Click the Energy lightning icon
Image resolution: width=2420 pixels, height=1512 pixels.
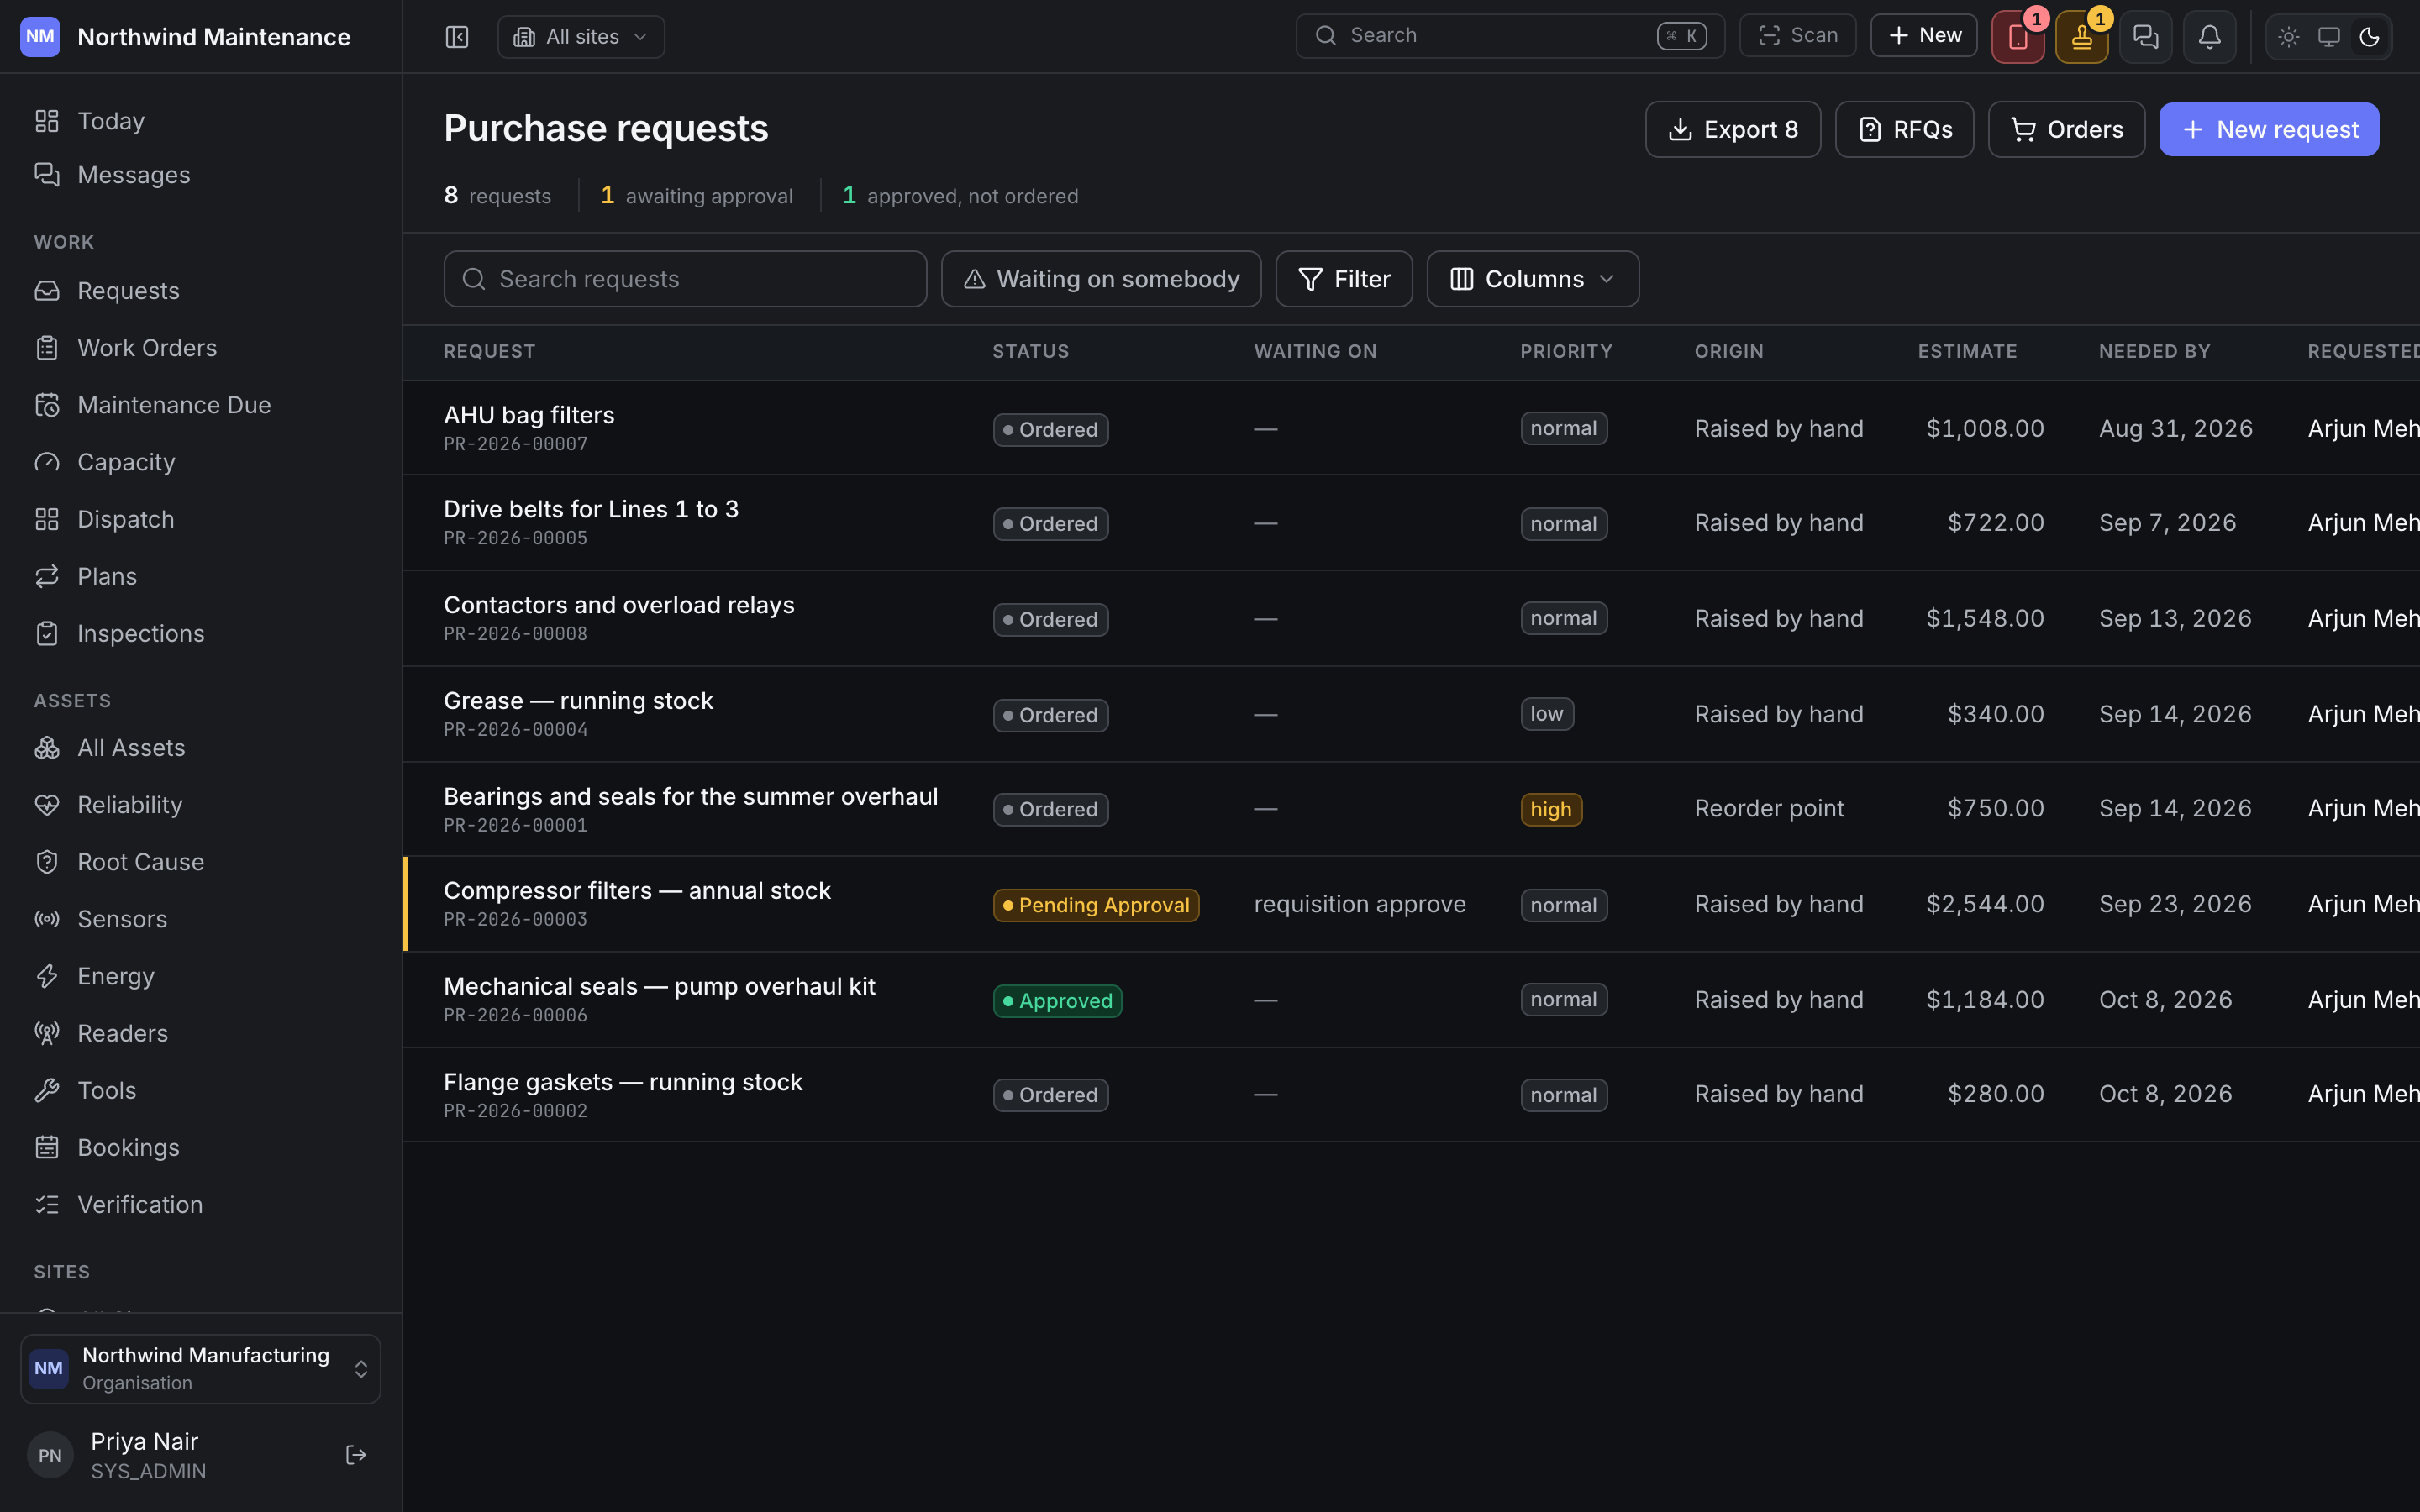pos(47,976)
